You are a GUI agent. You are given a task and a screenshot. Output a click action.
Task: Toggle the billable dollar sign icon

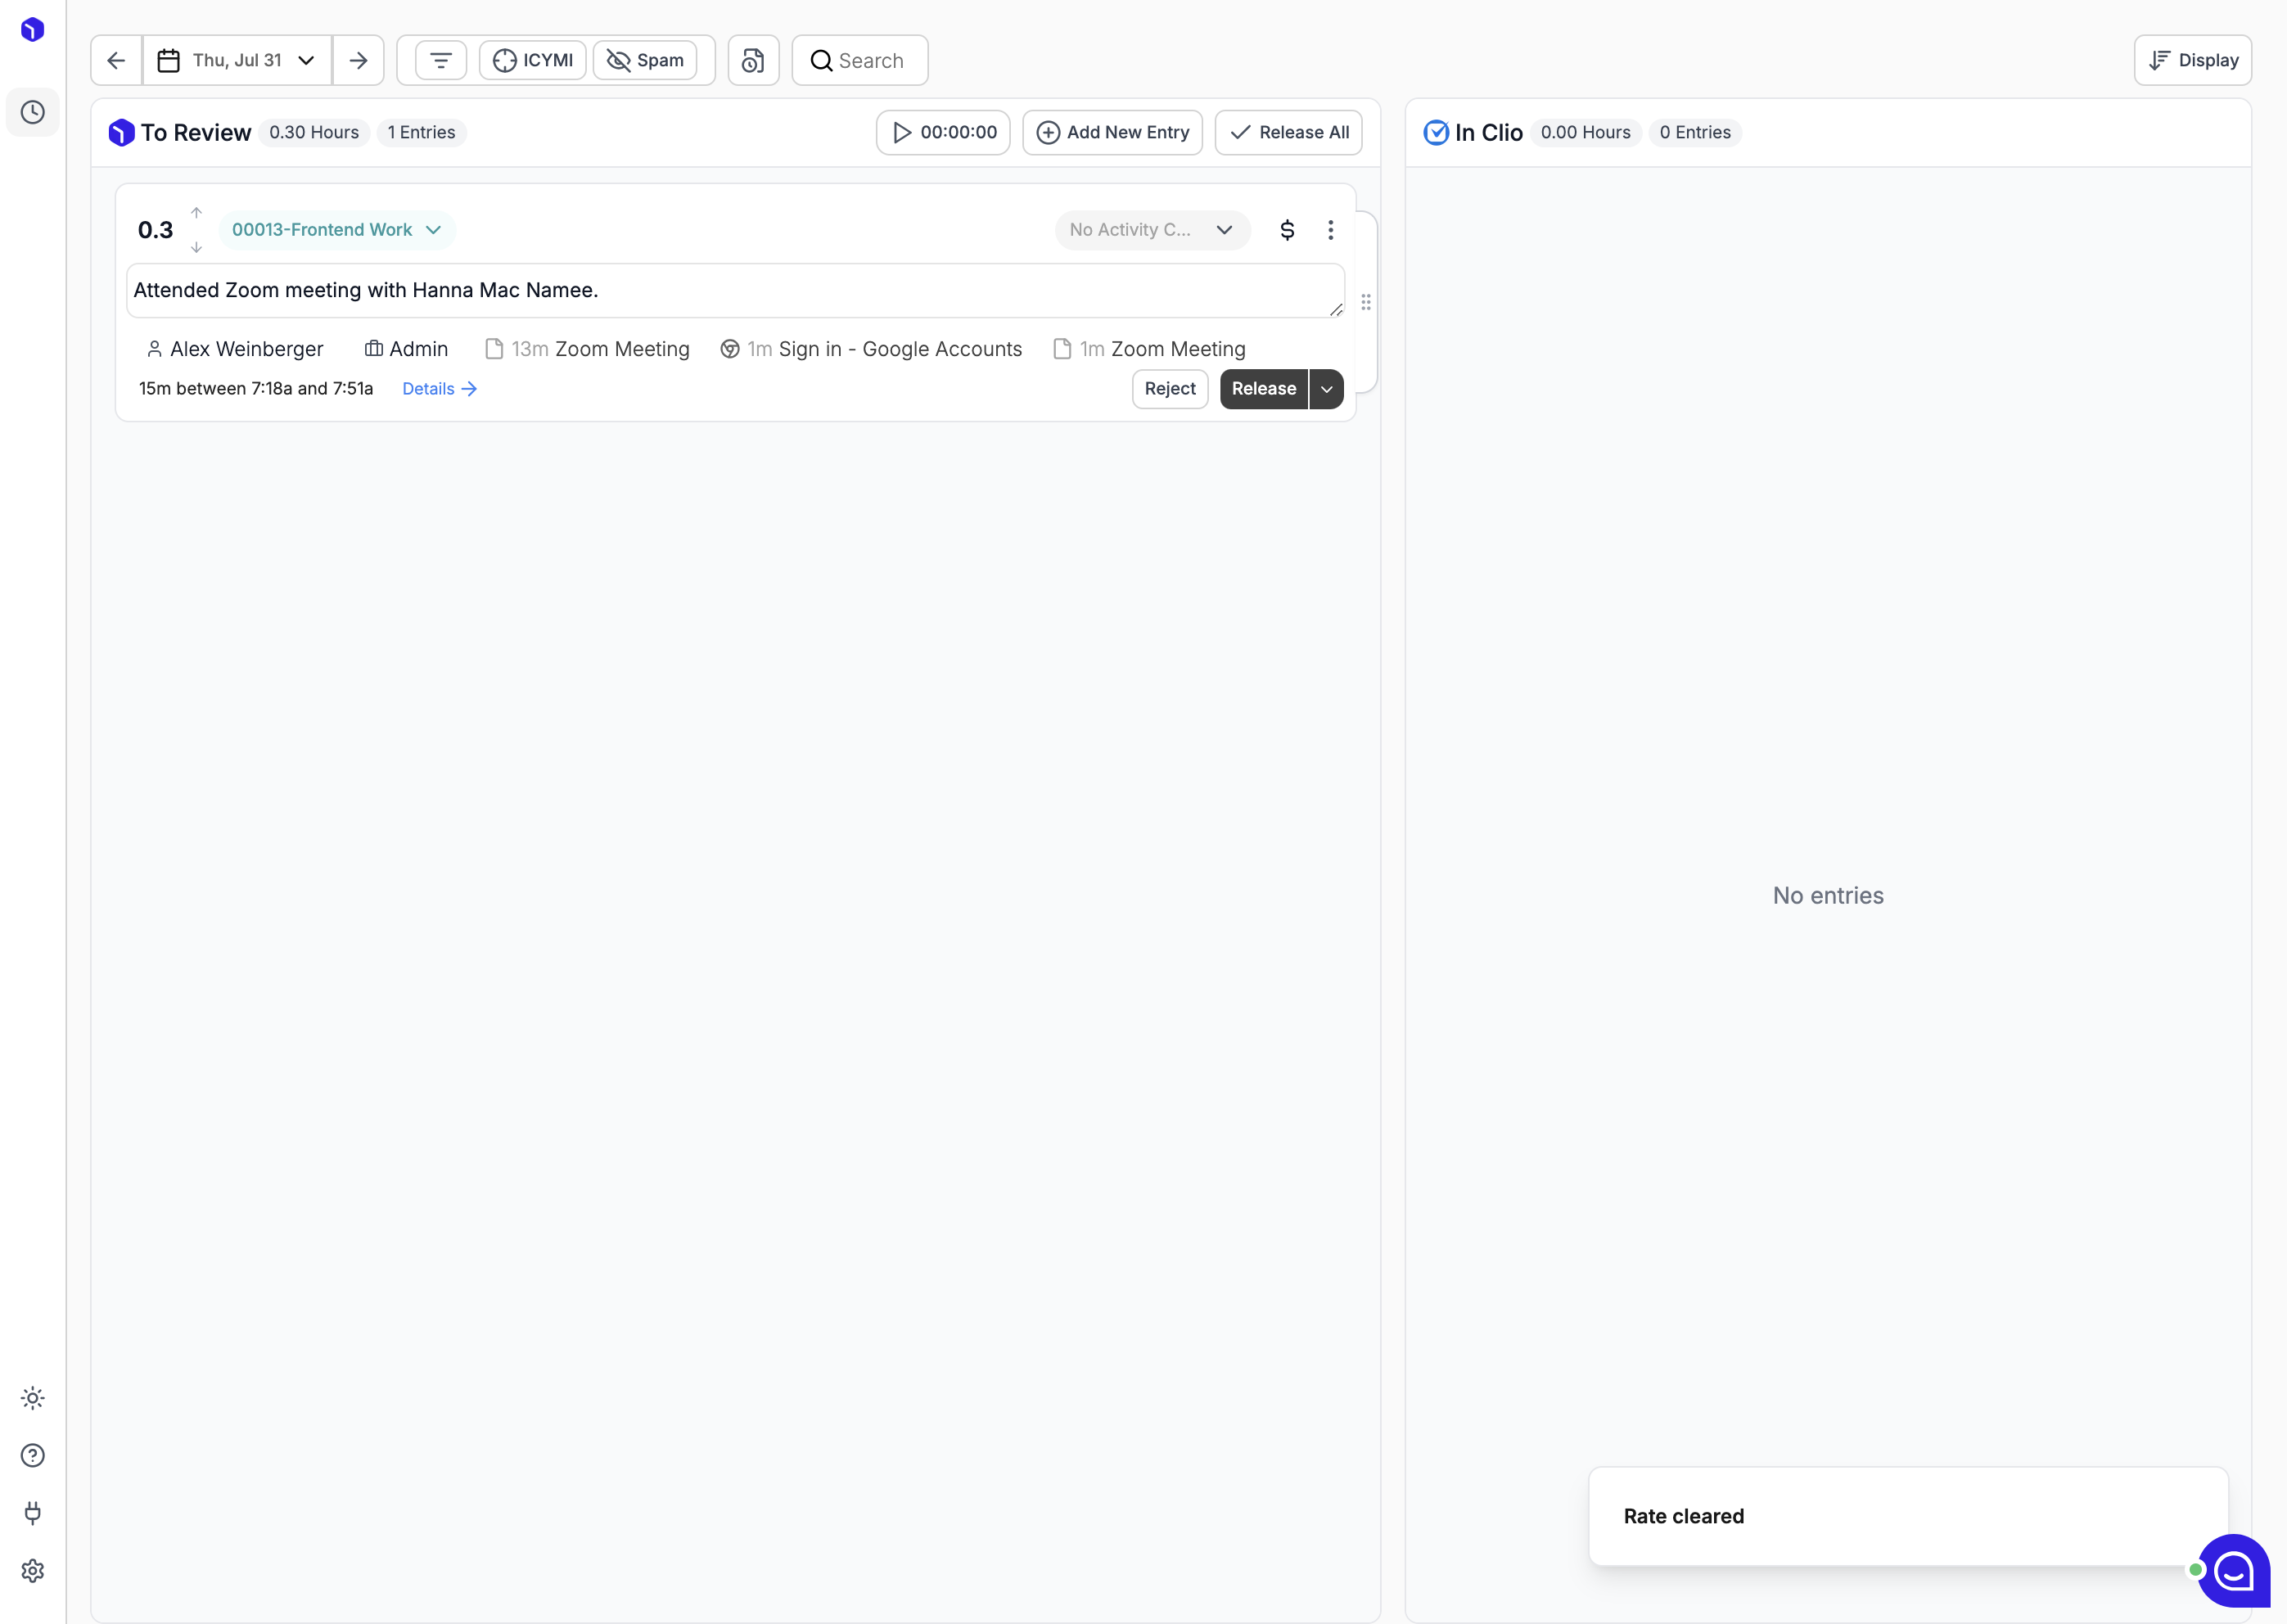click(1287, 230)
